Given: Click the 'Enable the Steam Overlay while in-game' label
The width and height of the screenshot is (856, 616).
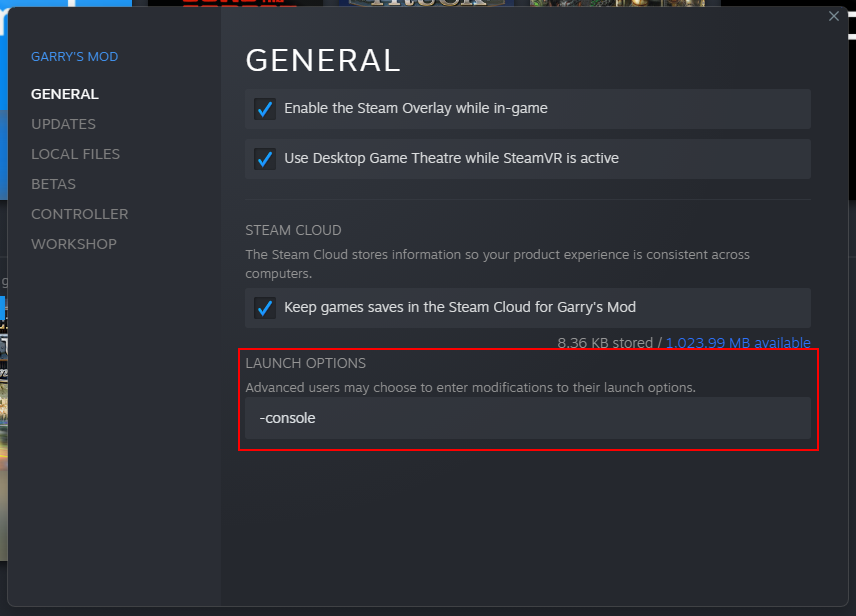Looking at the screenshot, I should (x=415, y=108).
